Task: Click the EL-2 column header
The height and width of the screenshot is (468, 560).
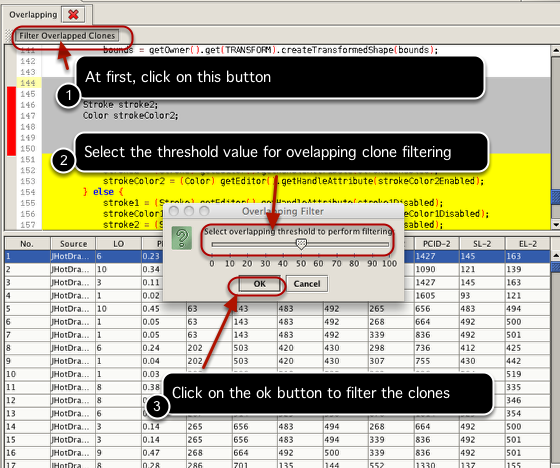Action: 528,244
